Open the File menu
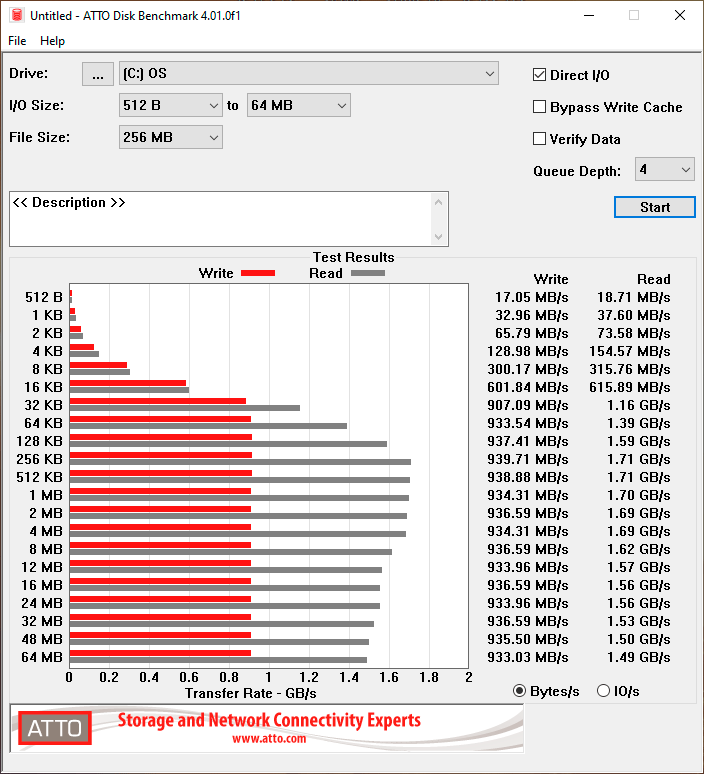 (x=17, y=41)
